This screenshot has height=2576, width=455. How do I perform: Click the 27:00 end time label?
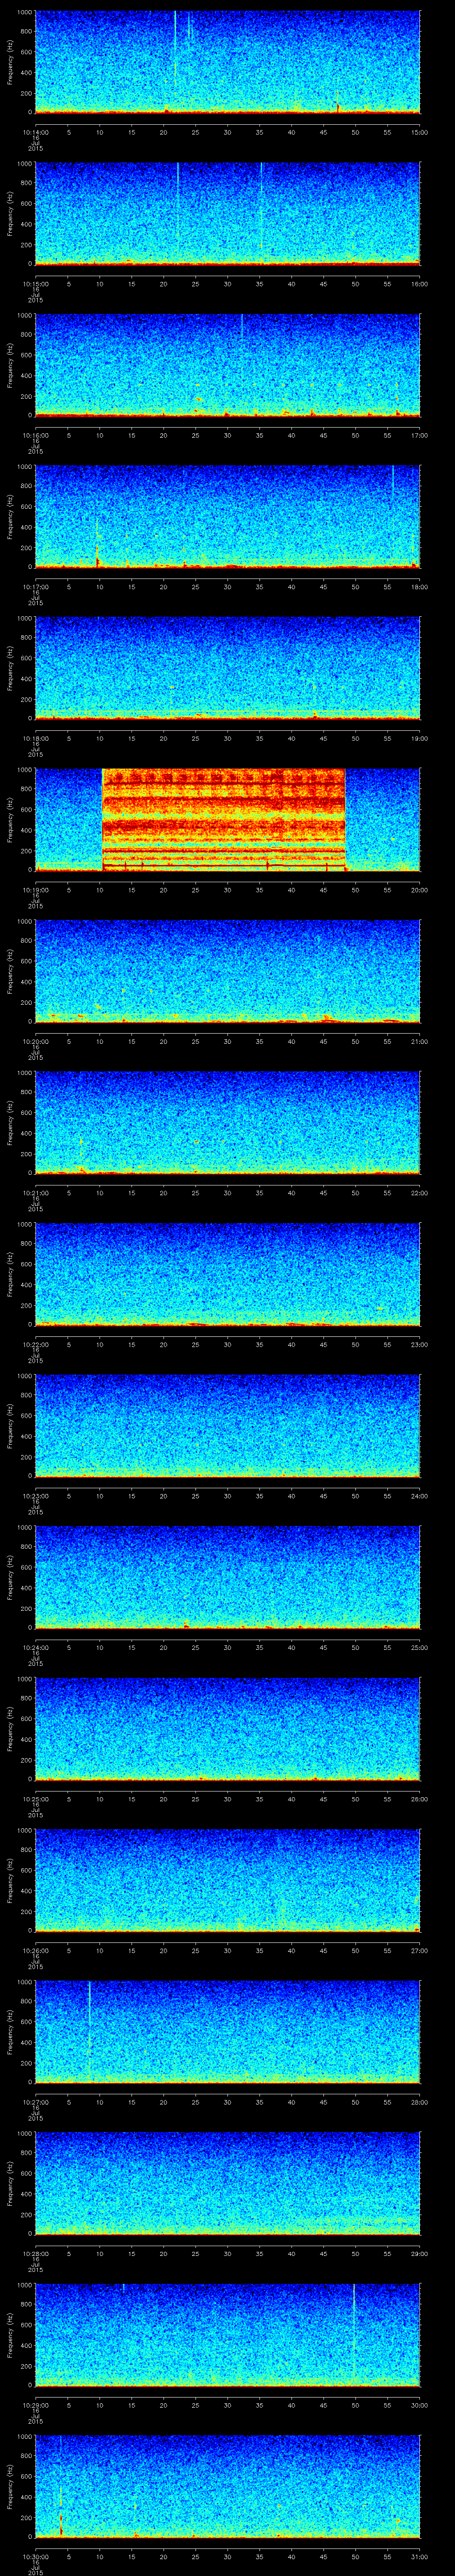(x=419, y=1950)
